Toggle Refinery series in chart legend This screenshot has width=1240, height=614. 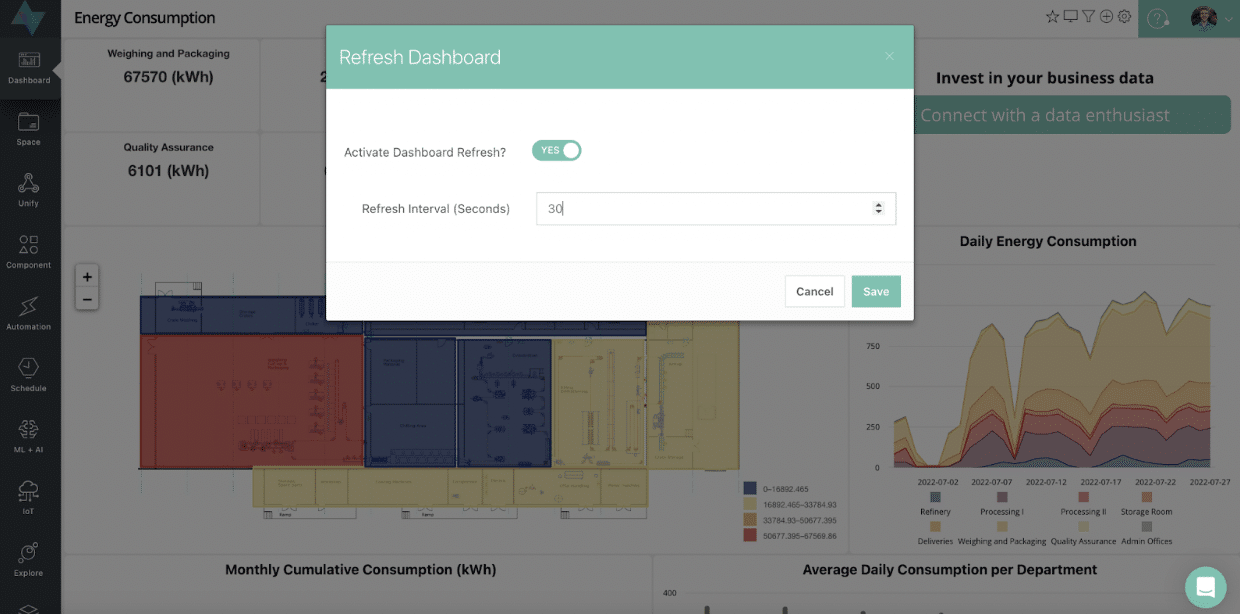coord(935,503)
